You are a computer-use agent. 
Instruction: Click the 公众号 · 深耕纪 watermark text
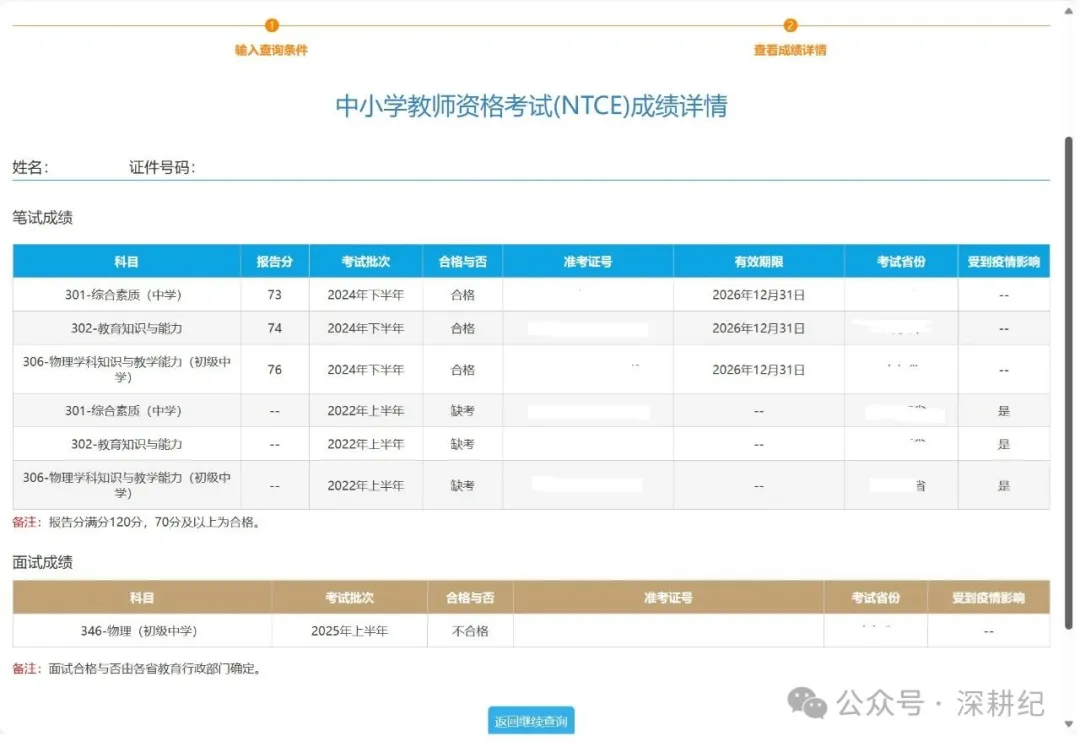pyautogui.click(x=940, y=704)
